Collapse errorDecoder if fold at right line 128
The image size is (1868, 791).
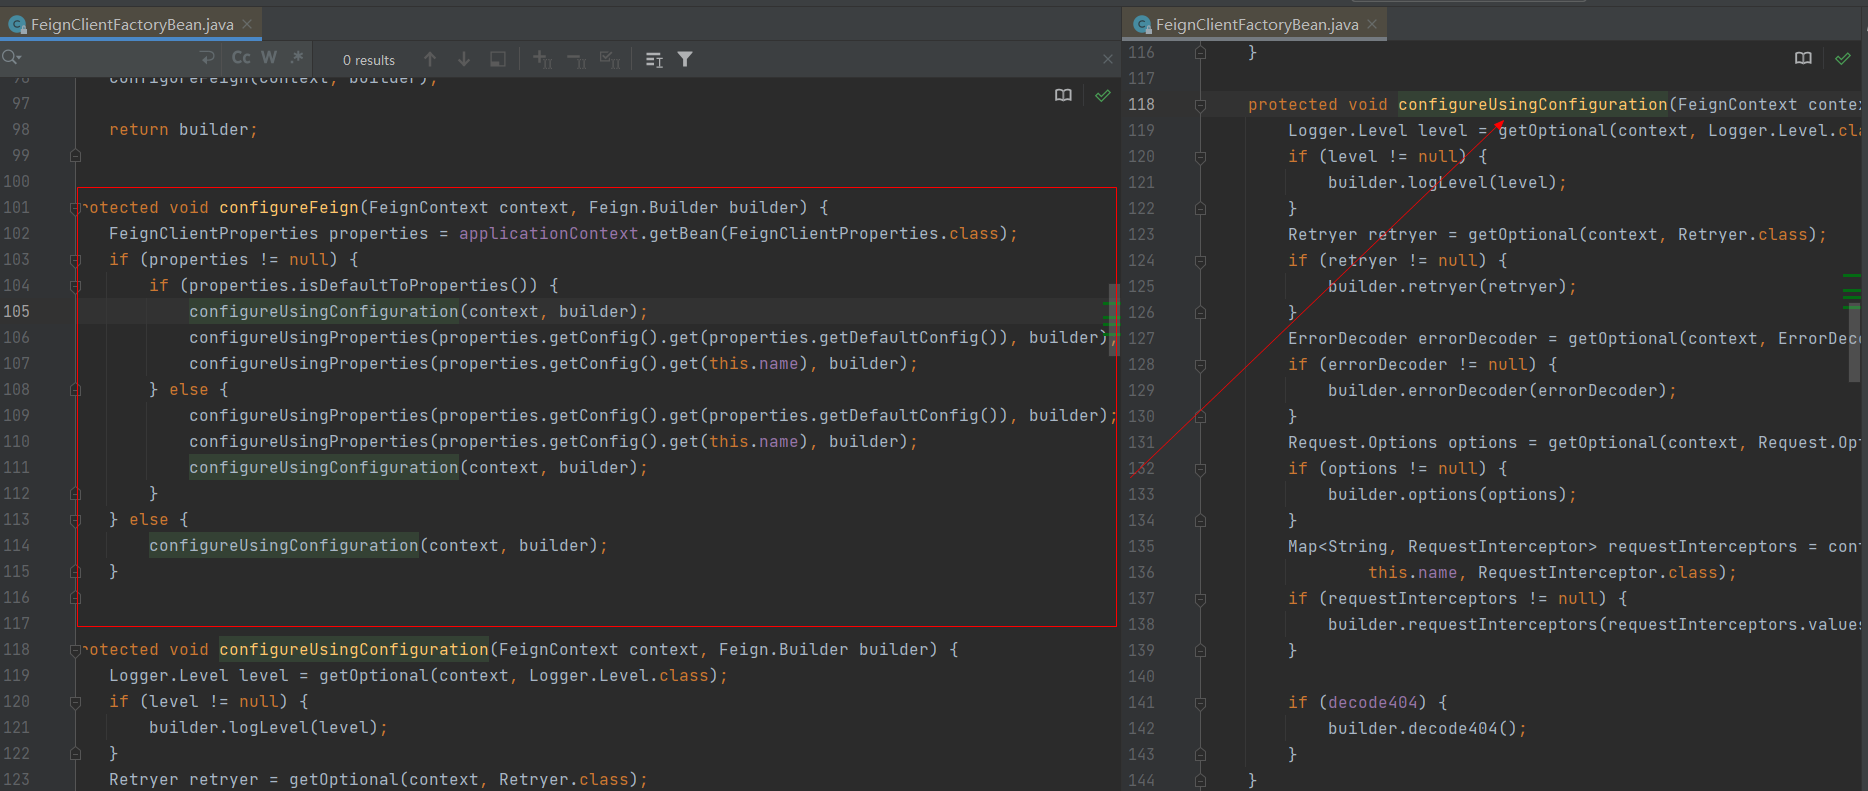[x=1200, y=365]
